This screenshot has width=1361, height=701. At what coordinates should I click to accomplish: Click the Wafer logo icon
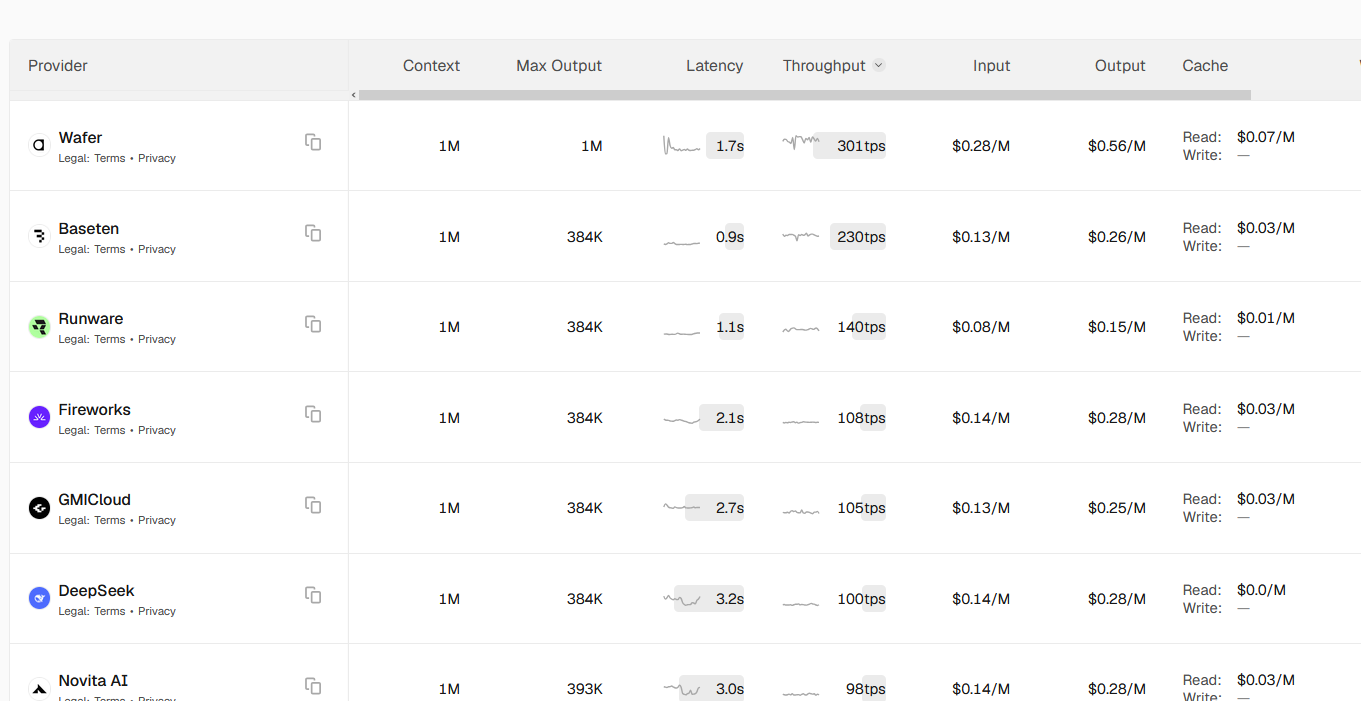tap(39, 145)
